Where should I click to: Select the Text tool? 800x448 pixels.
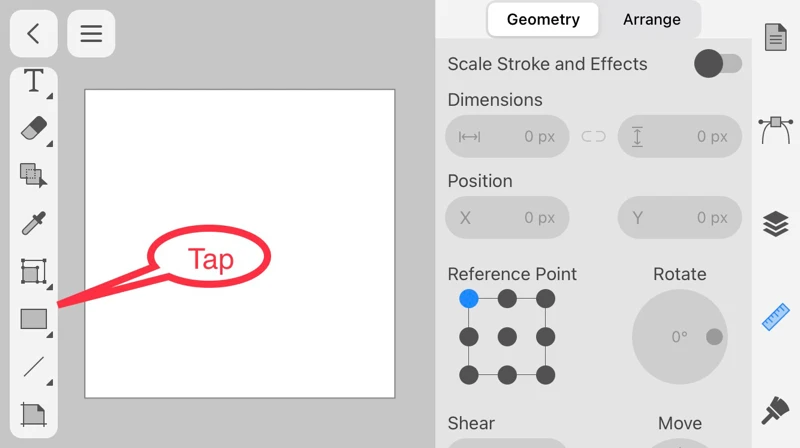click(34, 82)
